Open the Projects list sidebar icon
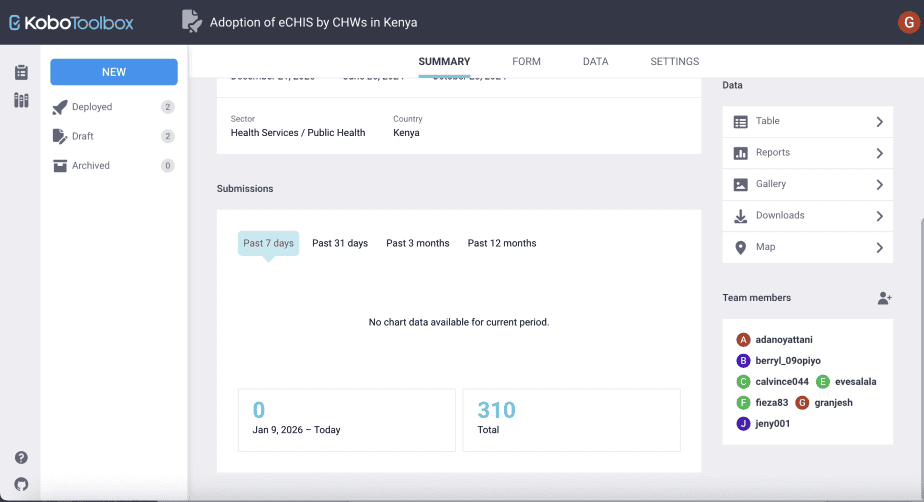The width and height of the screenshot is (924, 502). [x=21, y=72]
